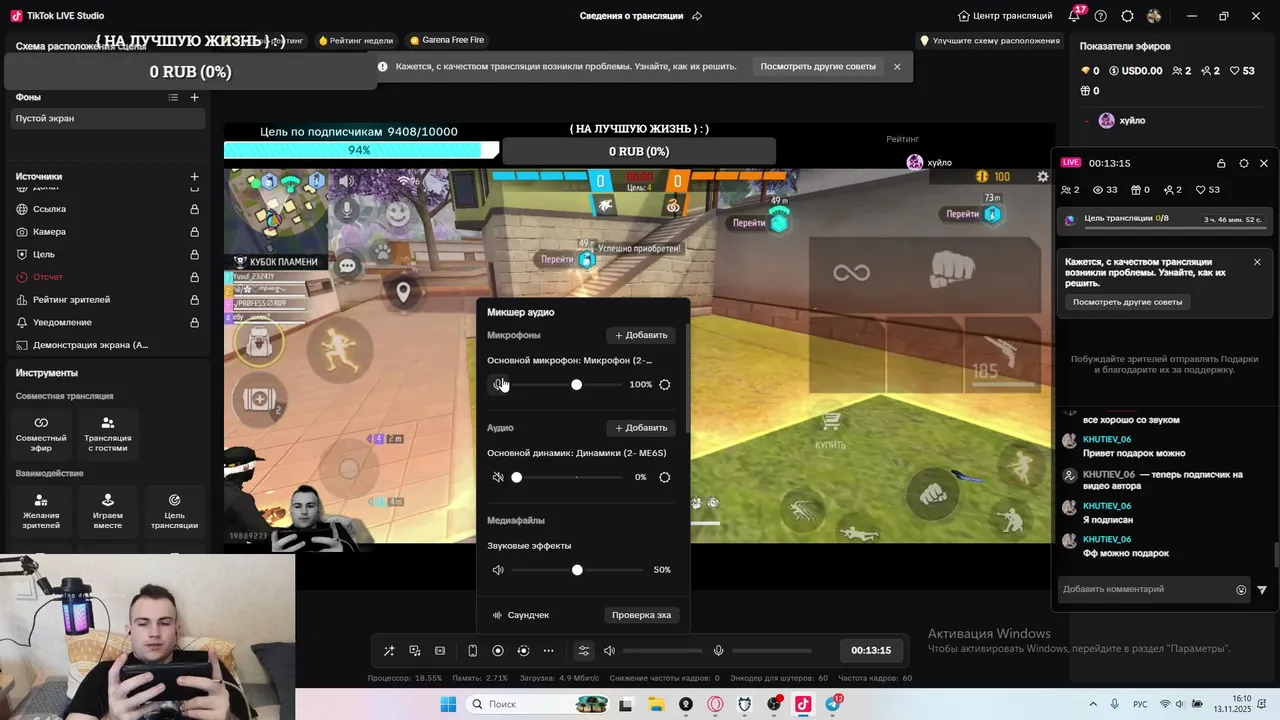Open notifications bell with 17 badge
This screenshot has height=720, width=1280.
click(1074, 16)
